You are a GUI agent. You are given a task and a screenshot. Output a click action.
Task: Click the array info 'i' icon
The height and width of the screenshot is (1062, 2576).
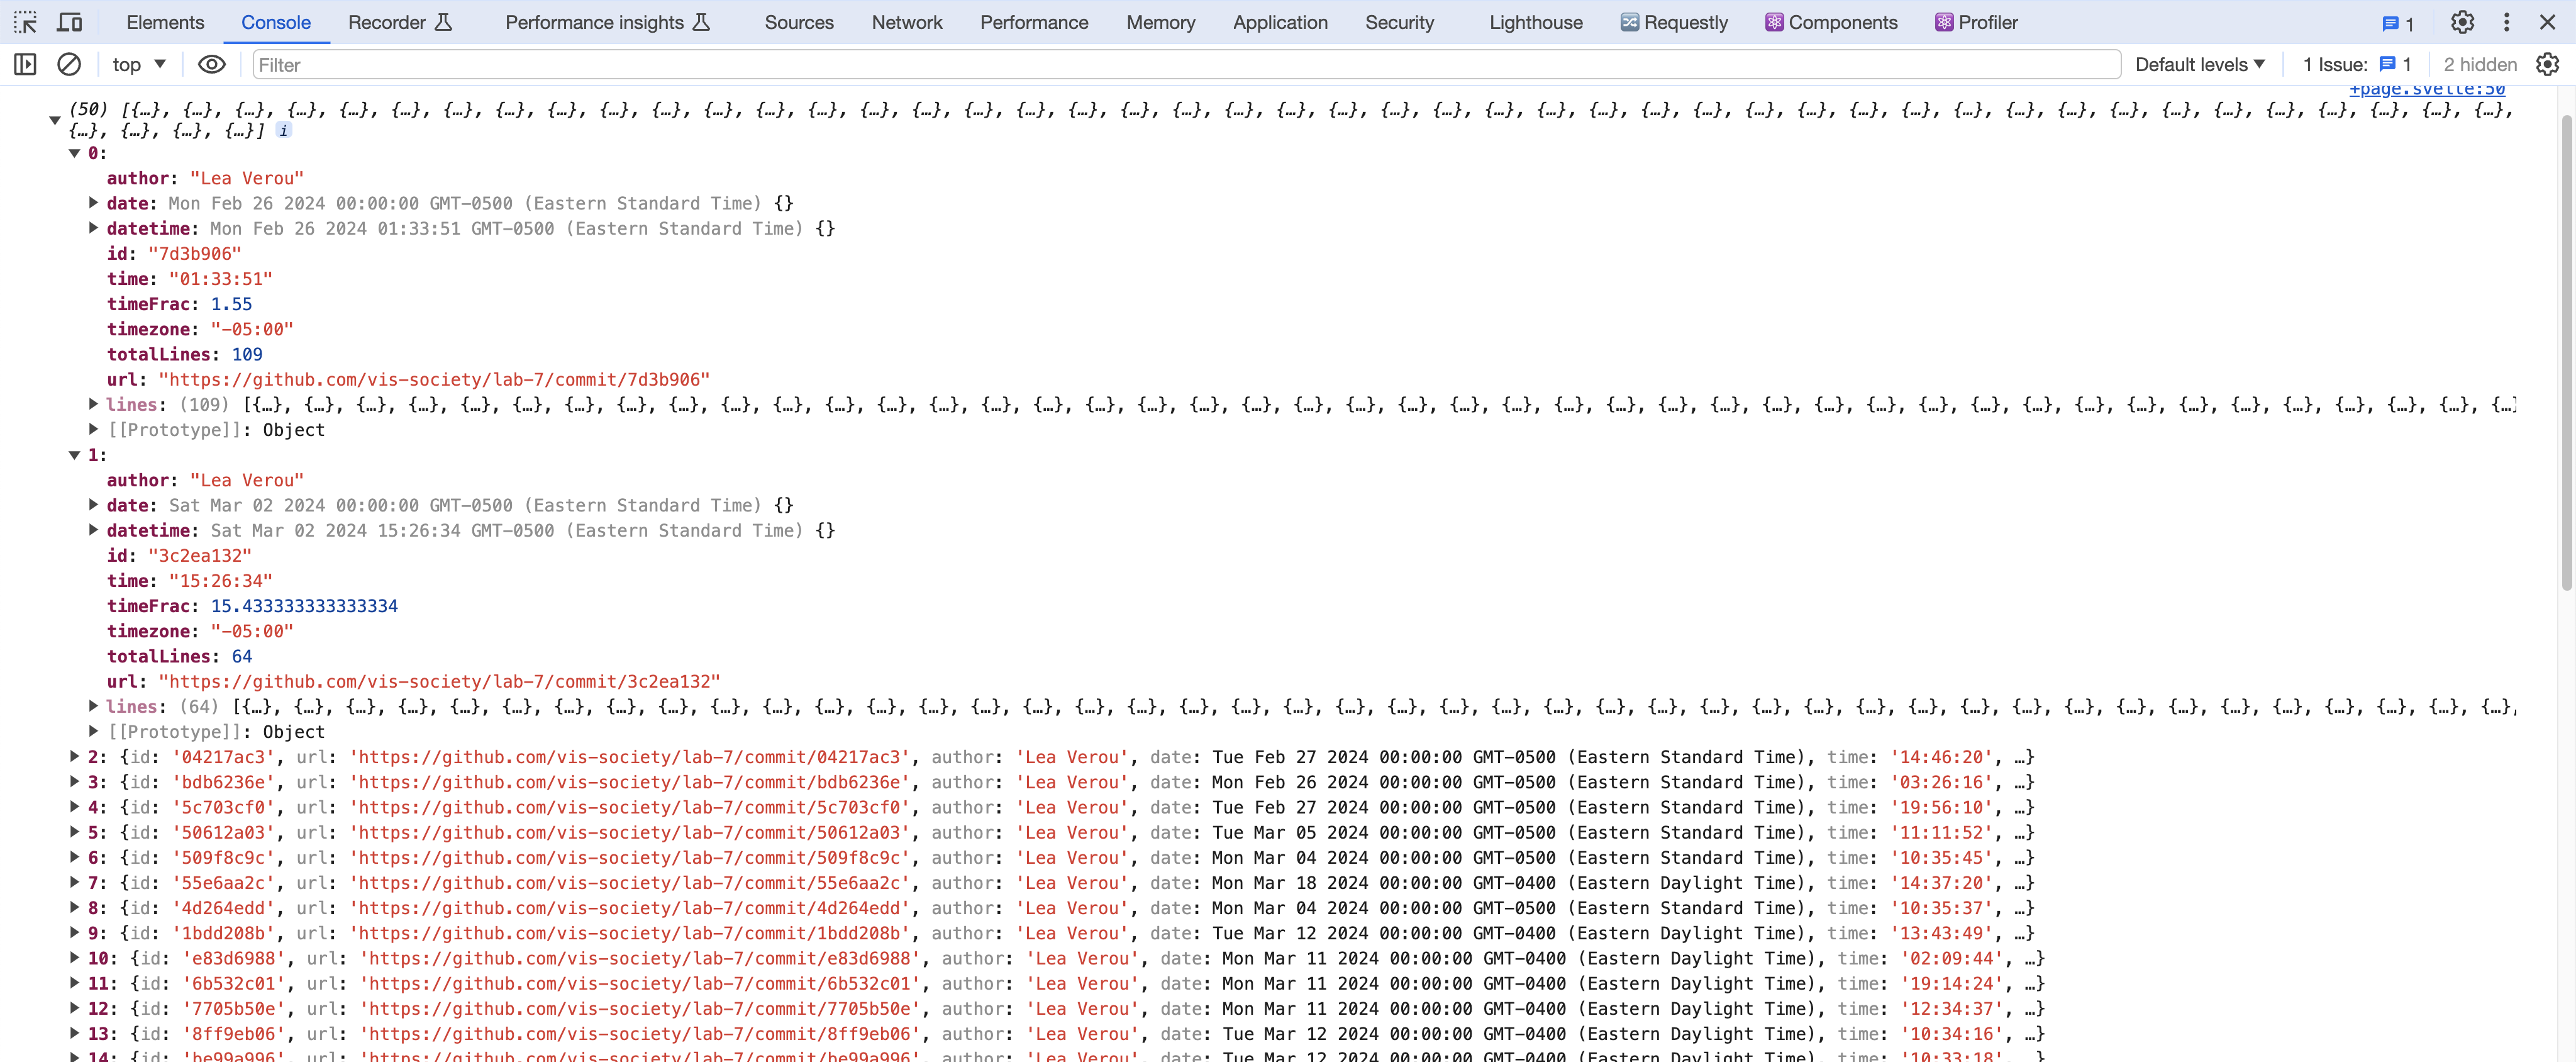click(284, 131)
